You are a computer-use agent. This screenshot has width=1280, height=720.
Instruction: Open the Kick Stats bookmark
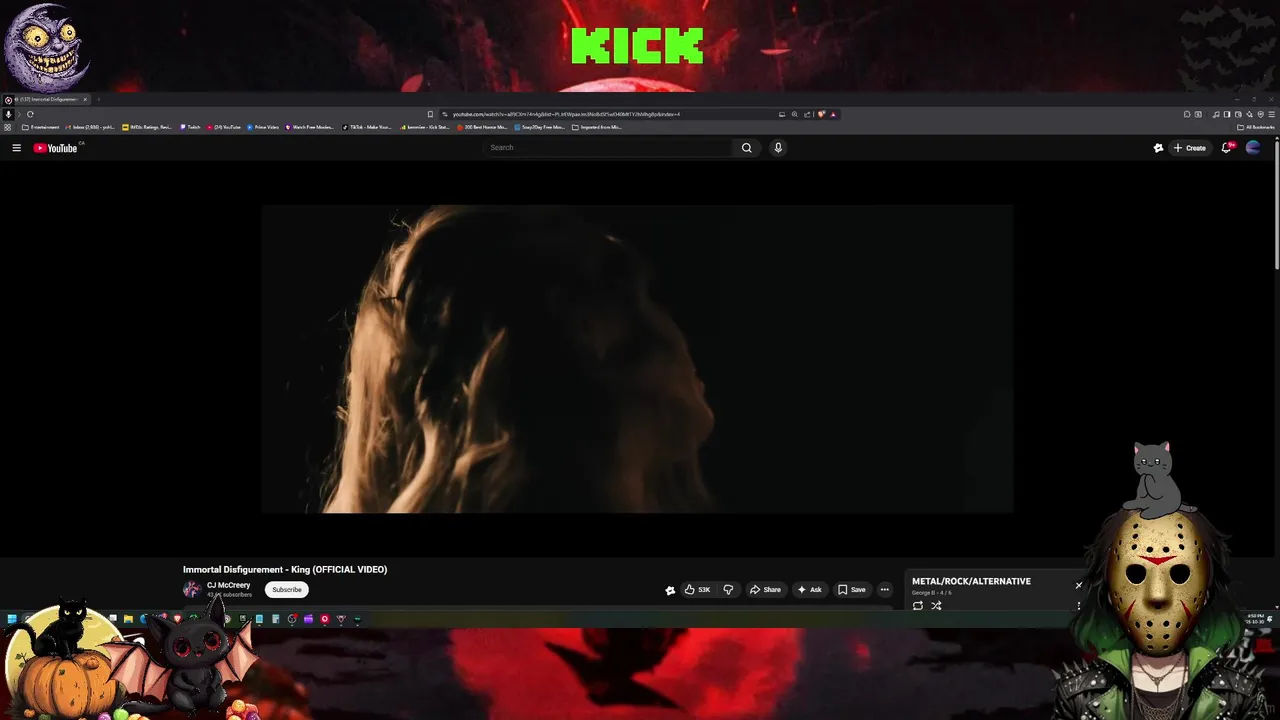click(x=425, y=127)
